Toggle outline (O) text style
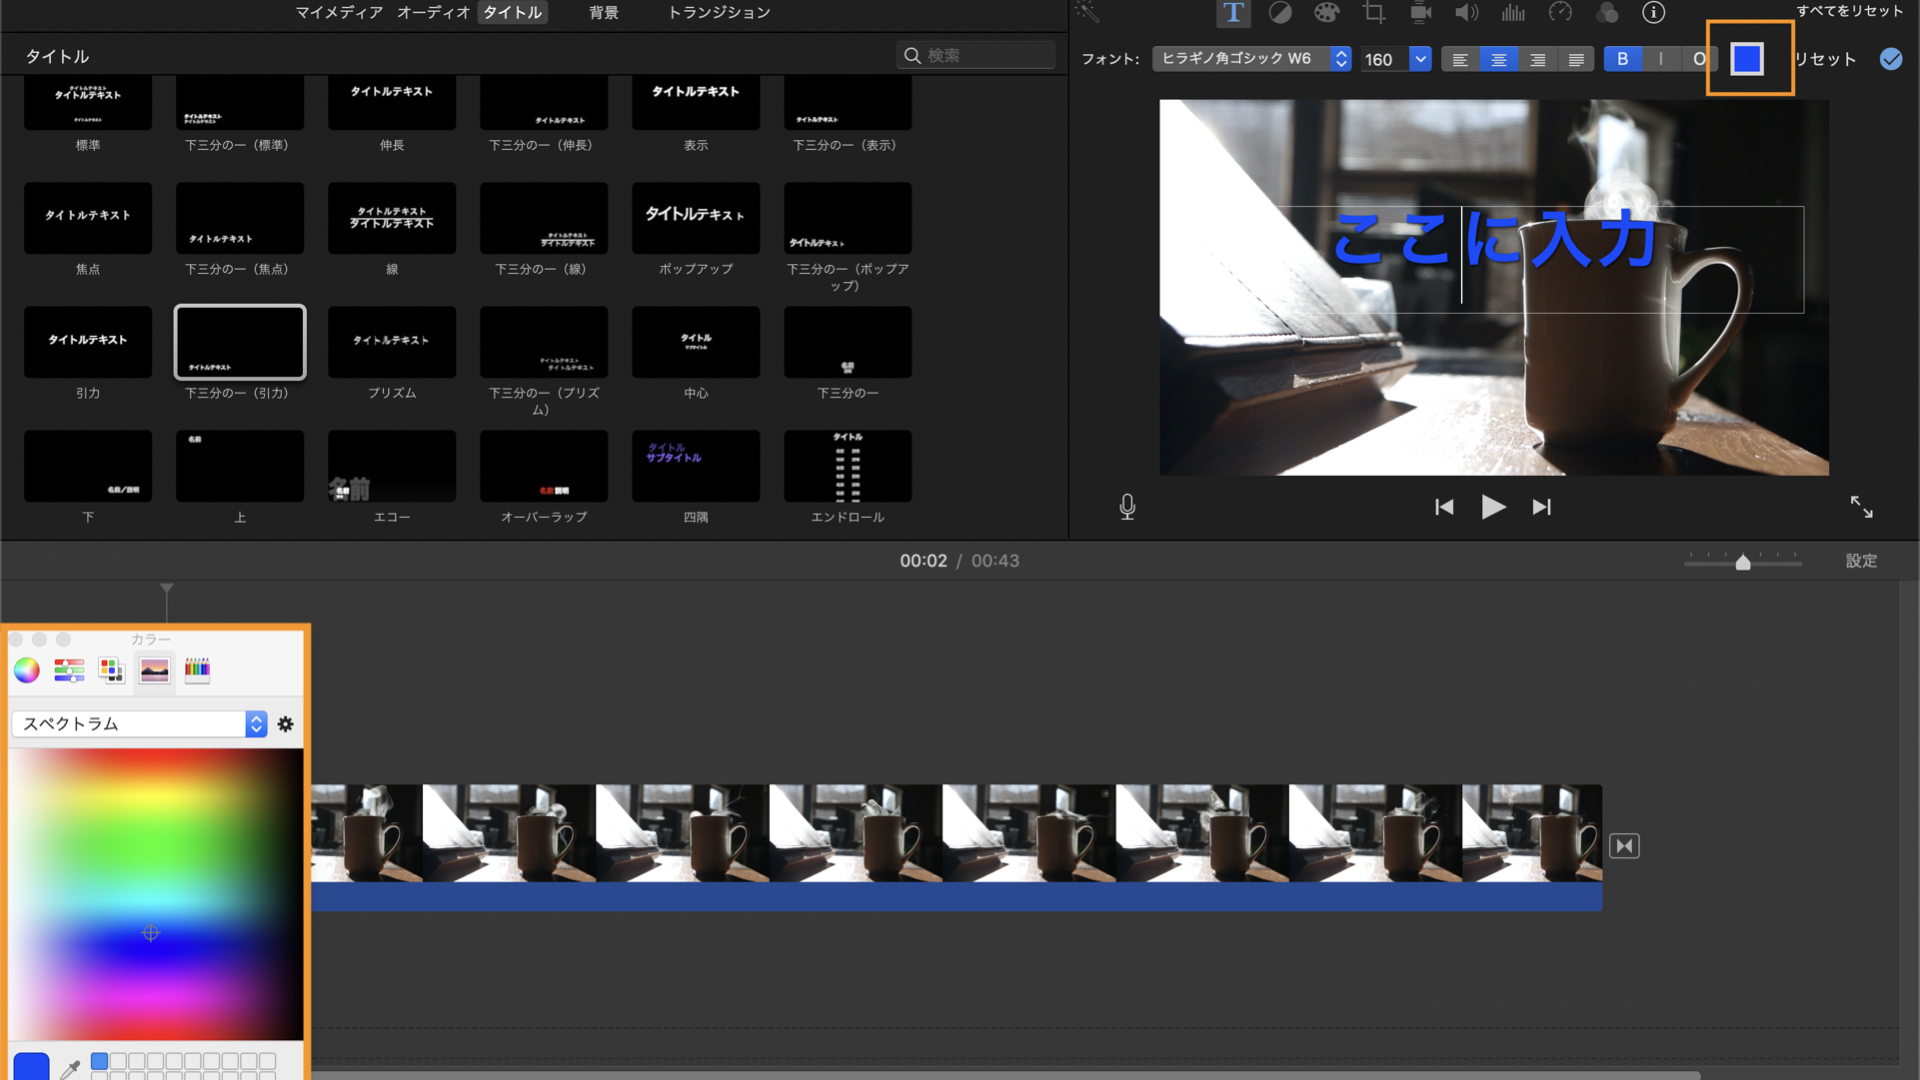 click(x=1698, y=59)
